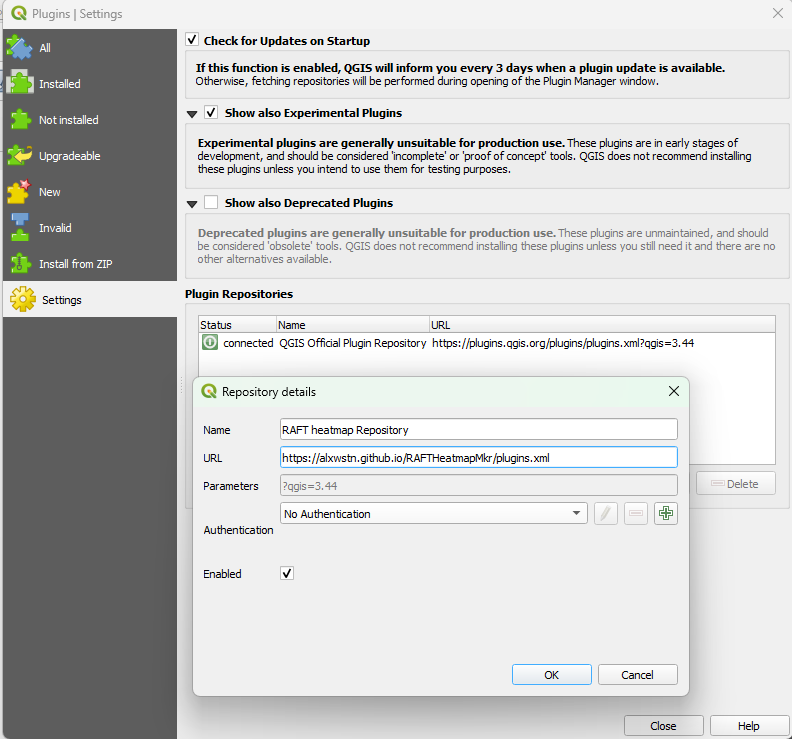This screenshot has width=792, height=739.
Task: Click the New plugins star icon
Action: pos(19,192)
